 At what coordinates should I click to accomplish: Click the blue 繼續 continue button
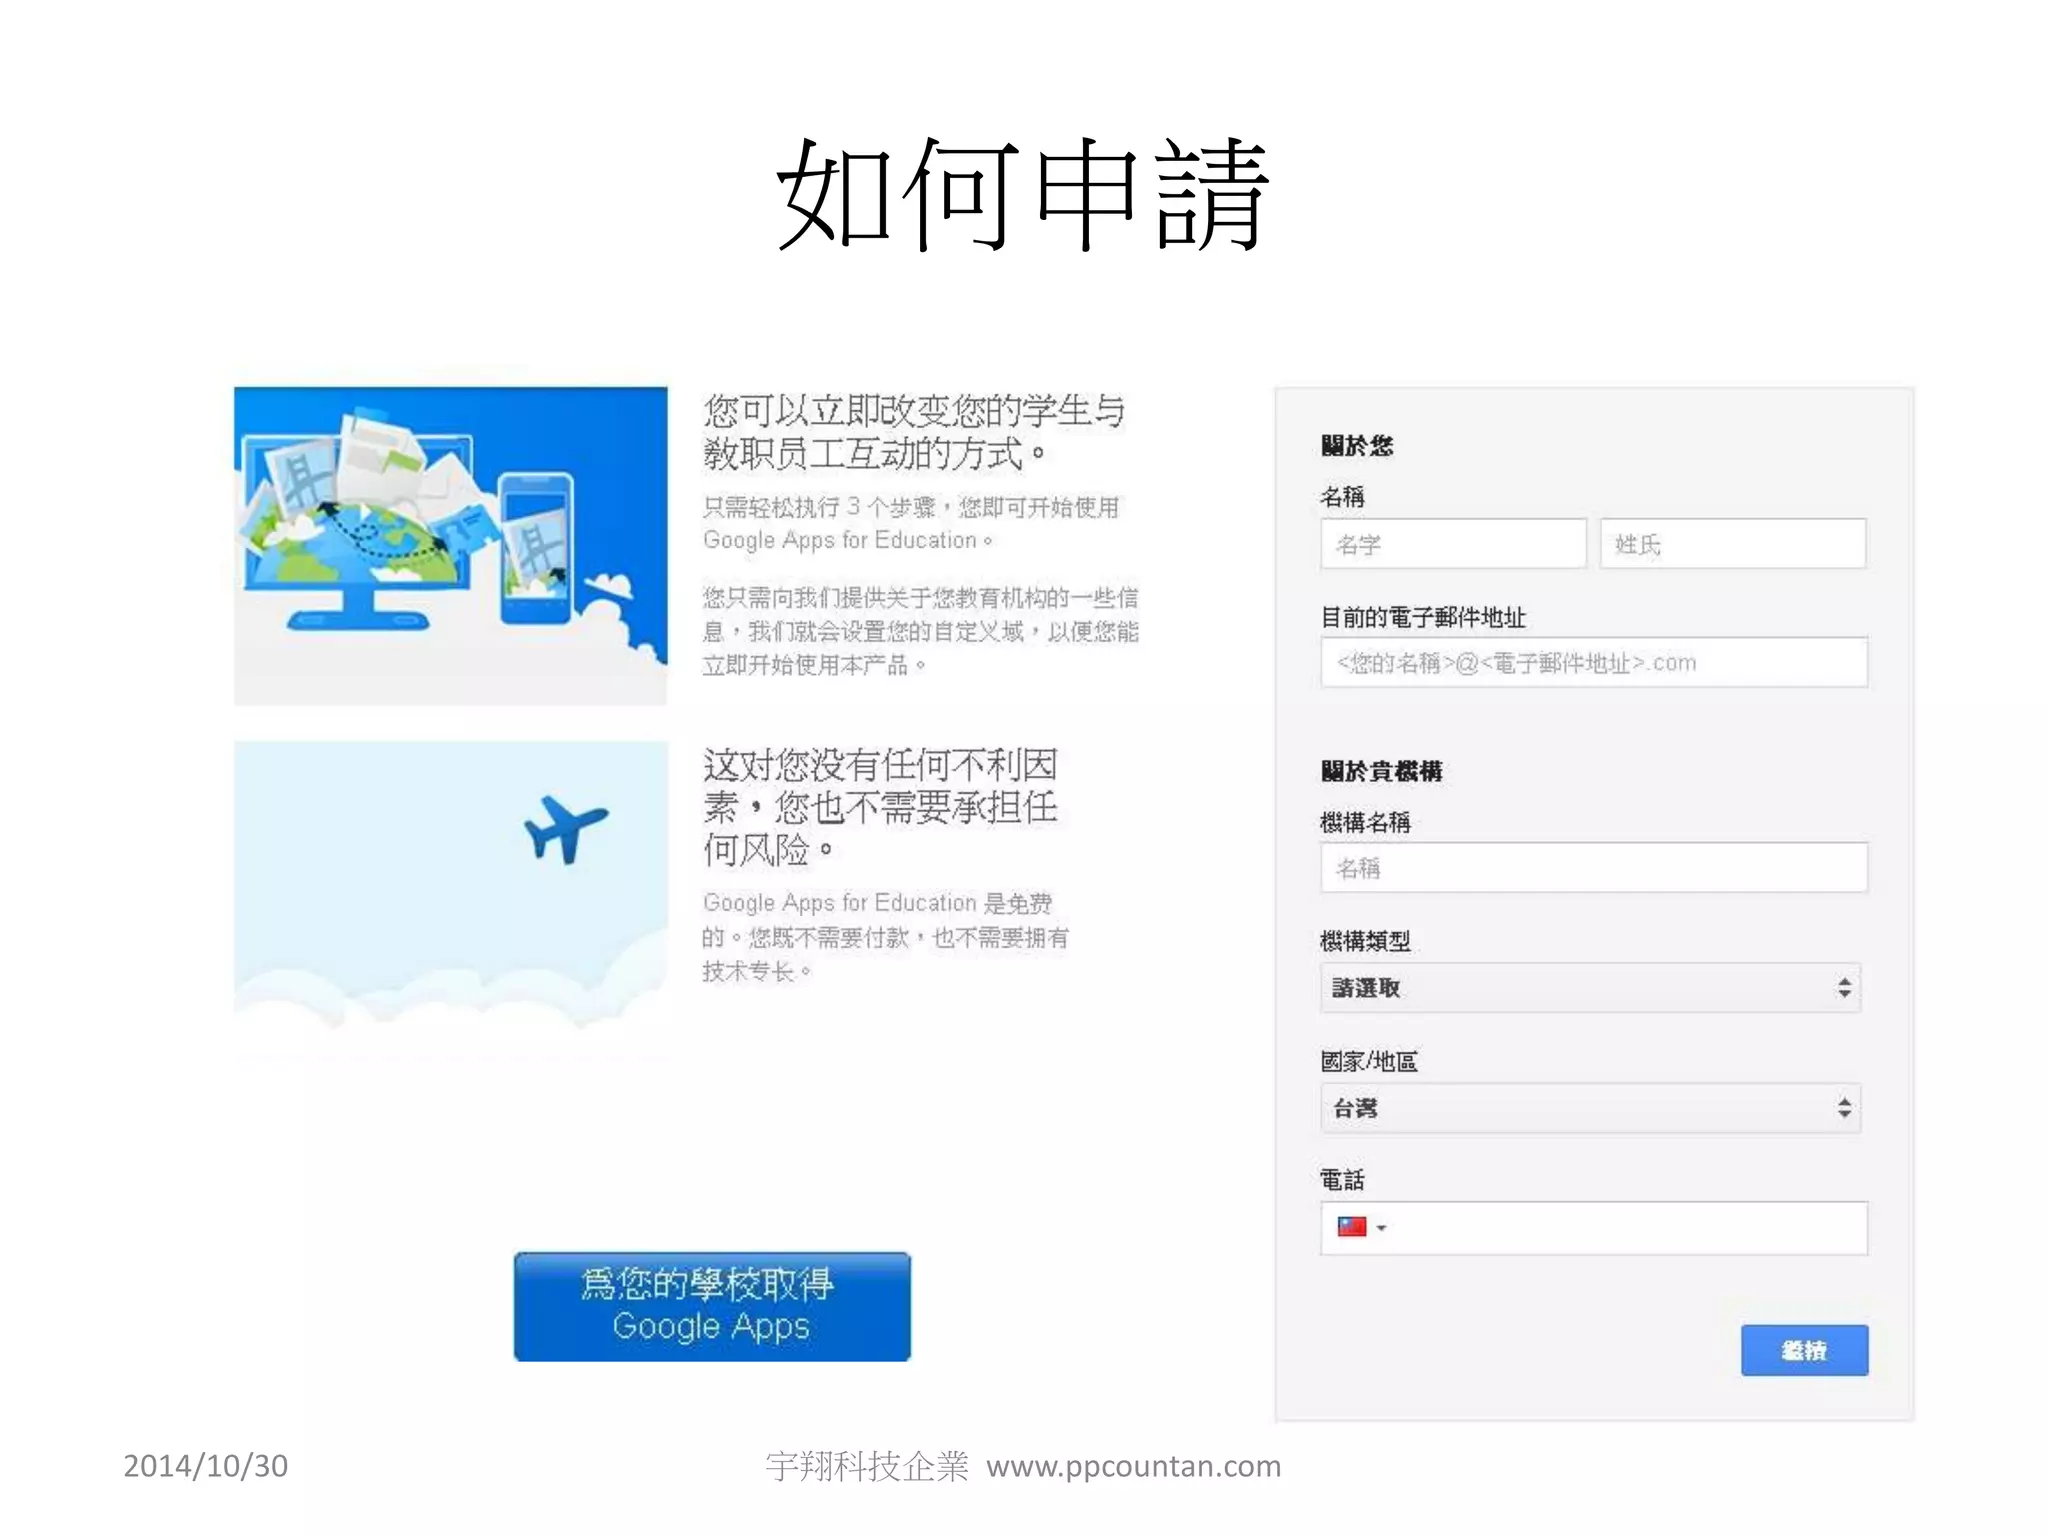point(1804,1350)
